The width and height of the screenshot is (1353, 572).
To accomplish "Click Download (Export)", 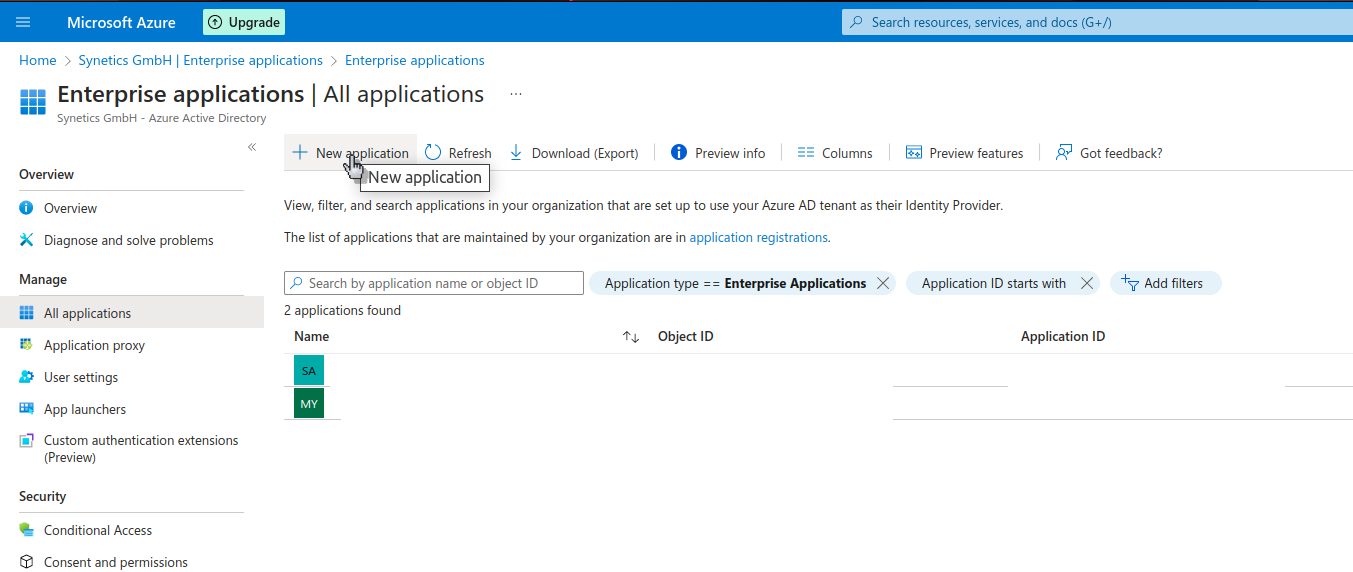I will pyautogui.click(x=574, y=153).
